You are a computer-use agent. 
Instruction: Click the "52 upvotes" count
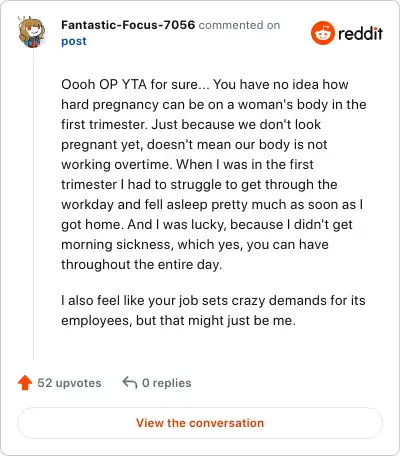[69, 383]
